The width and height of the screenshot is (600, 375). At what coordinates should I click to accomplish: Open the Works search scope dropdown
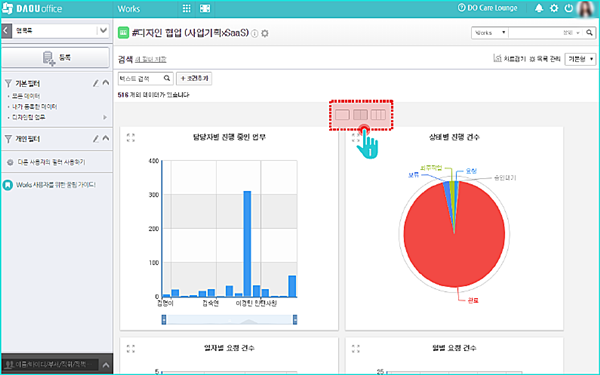(x=490, y=33)
